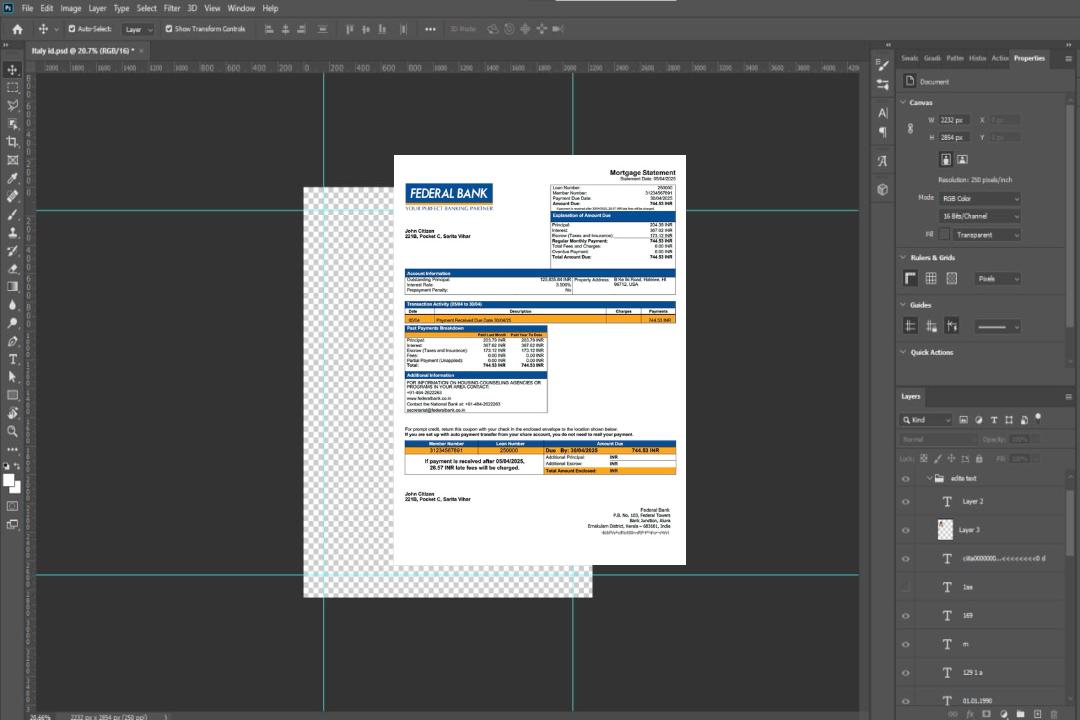The image size is (1080, 720).
Task: Hide the 'Layer 3' layer
Action: click(x=906, y=530)
